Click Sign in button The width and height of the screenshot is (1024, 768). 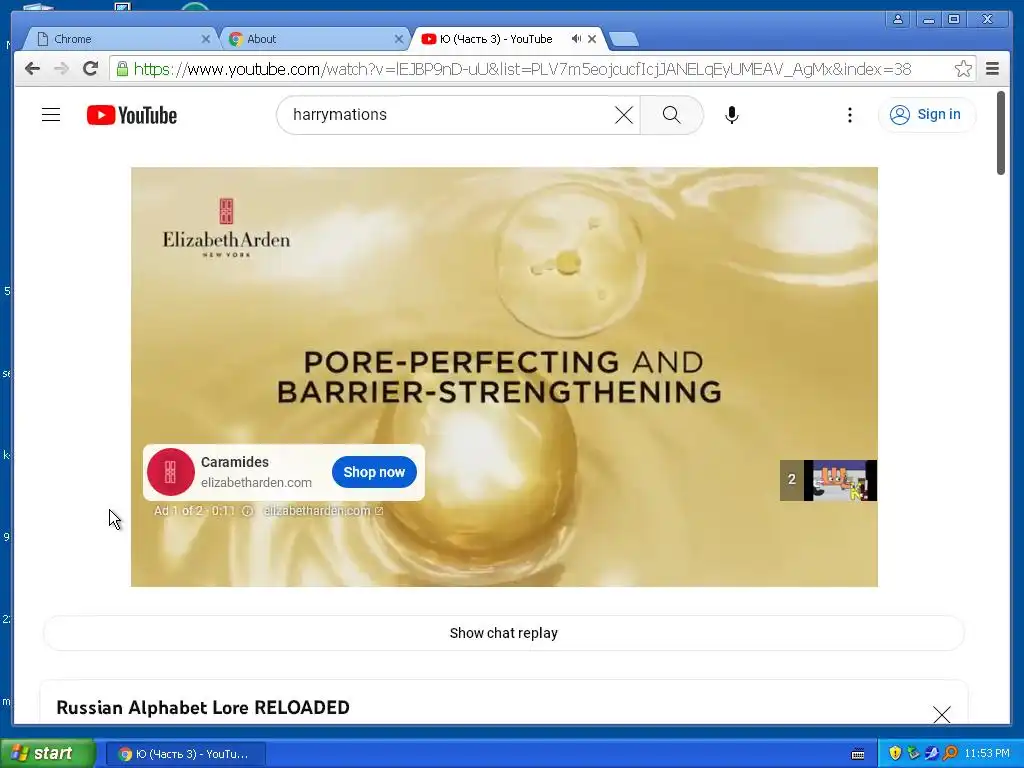(x=927, y=115)
